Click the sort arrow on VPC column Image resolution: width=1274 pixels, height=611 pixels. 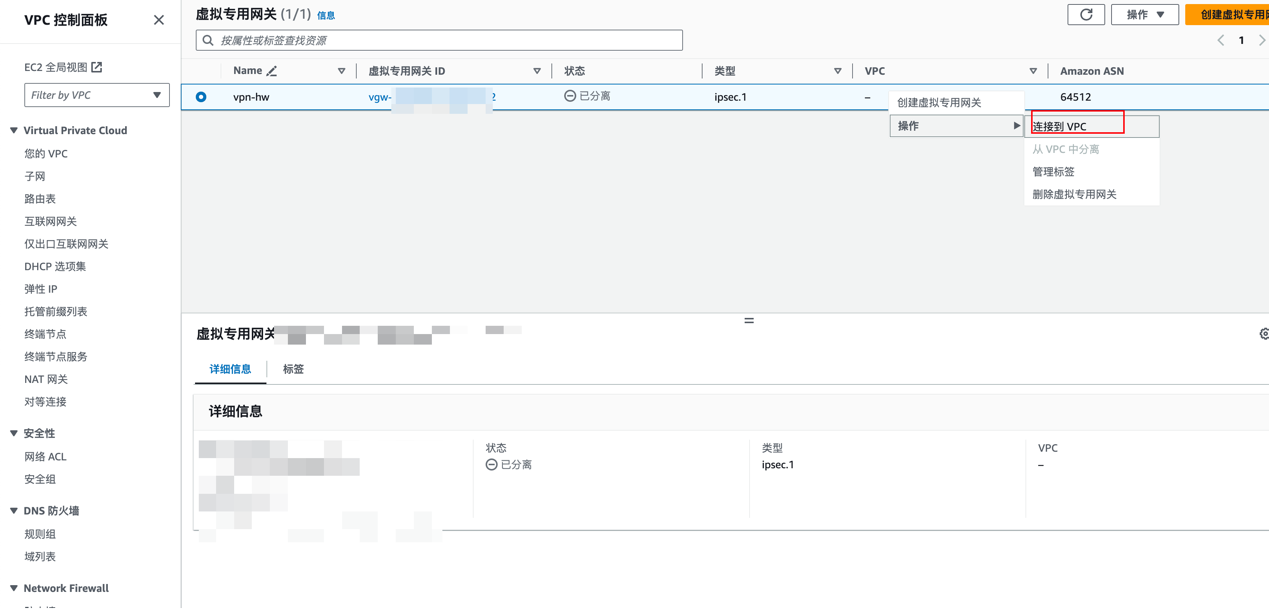click(1033, 71)
